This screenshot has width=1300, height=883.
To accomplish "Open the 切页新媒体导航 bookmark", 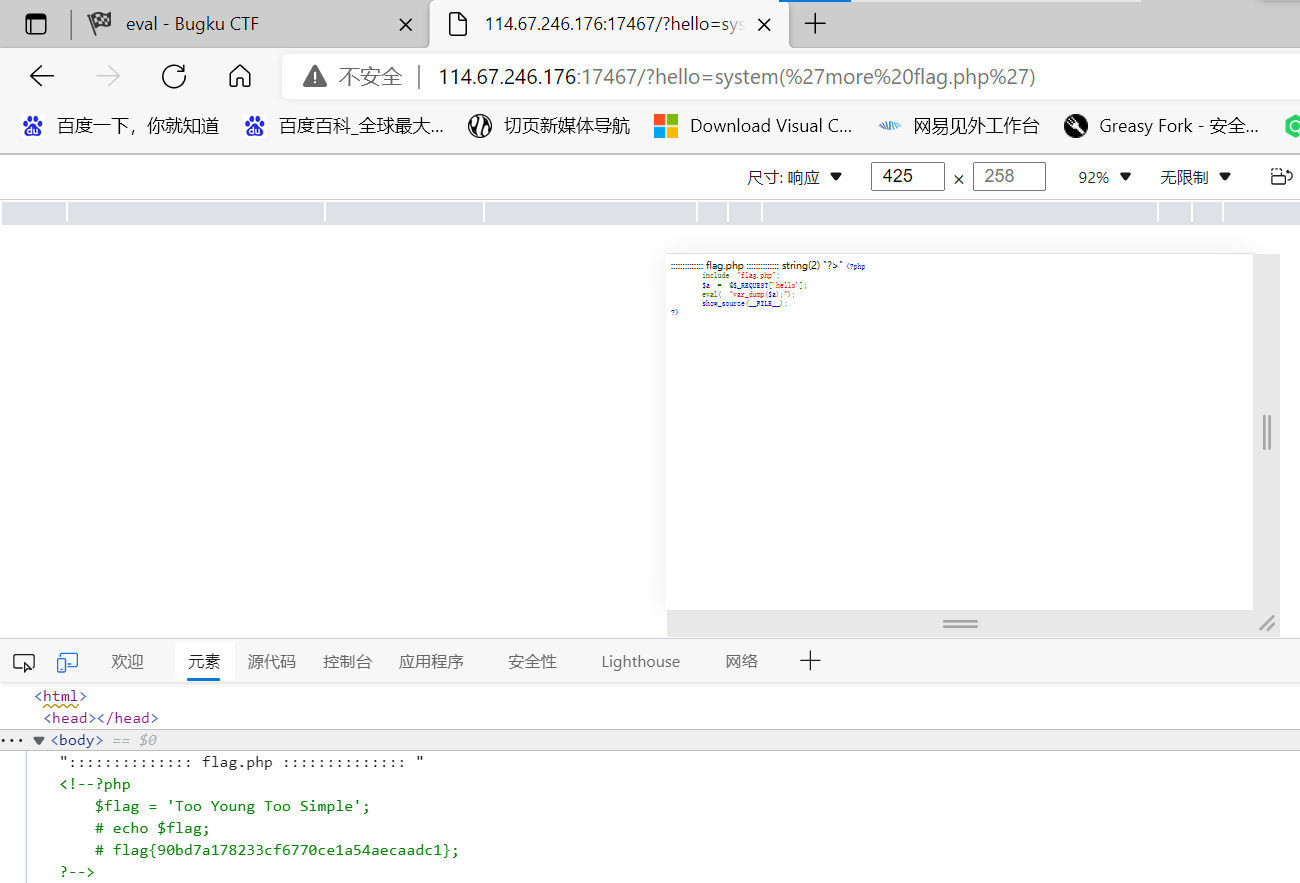I will [x=550, y=126].
